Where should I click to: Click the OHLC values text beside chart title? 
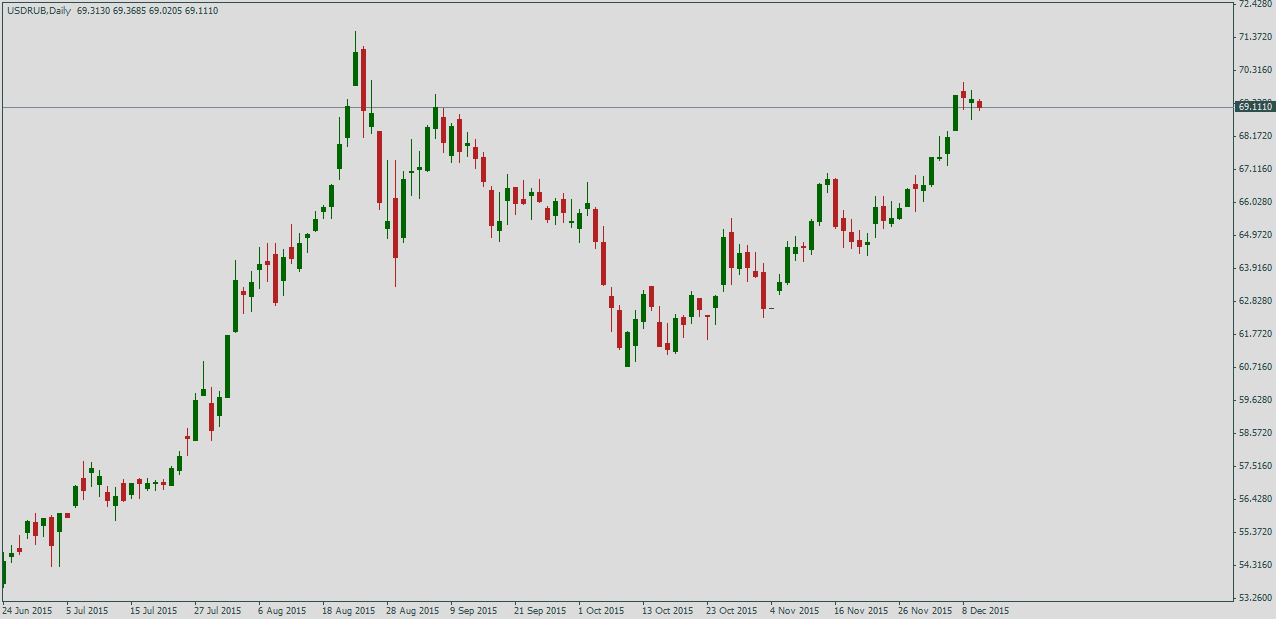(147, 10)
